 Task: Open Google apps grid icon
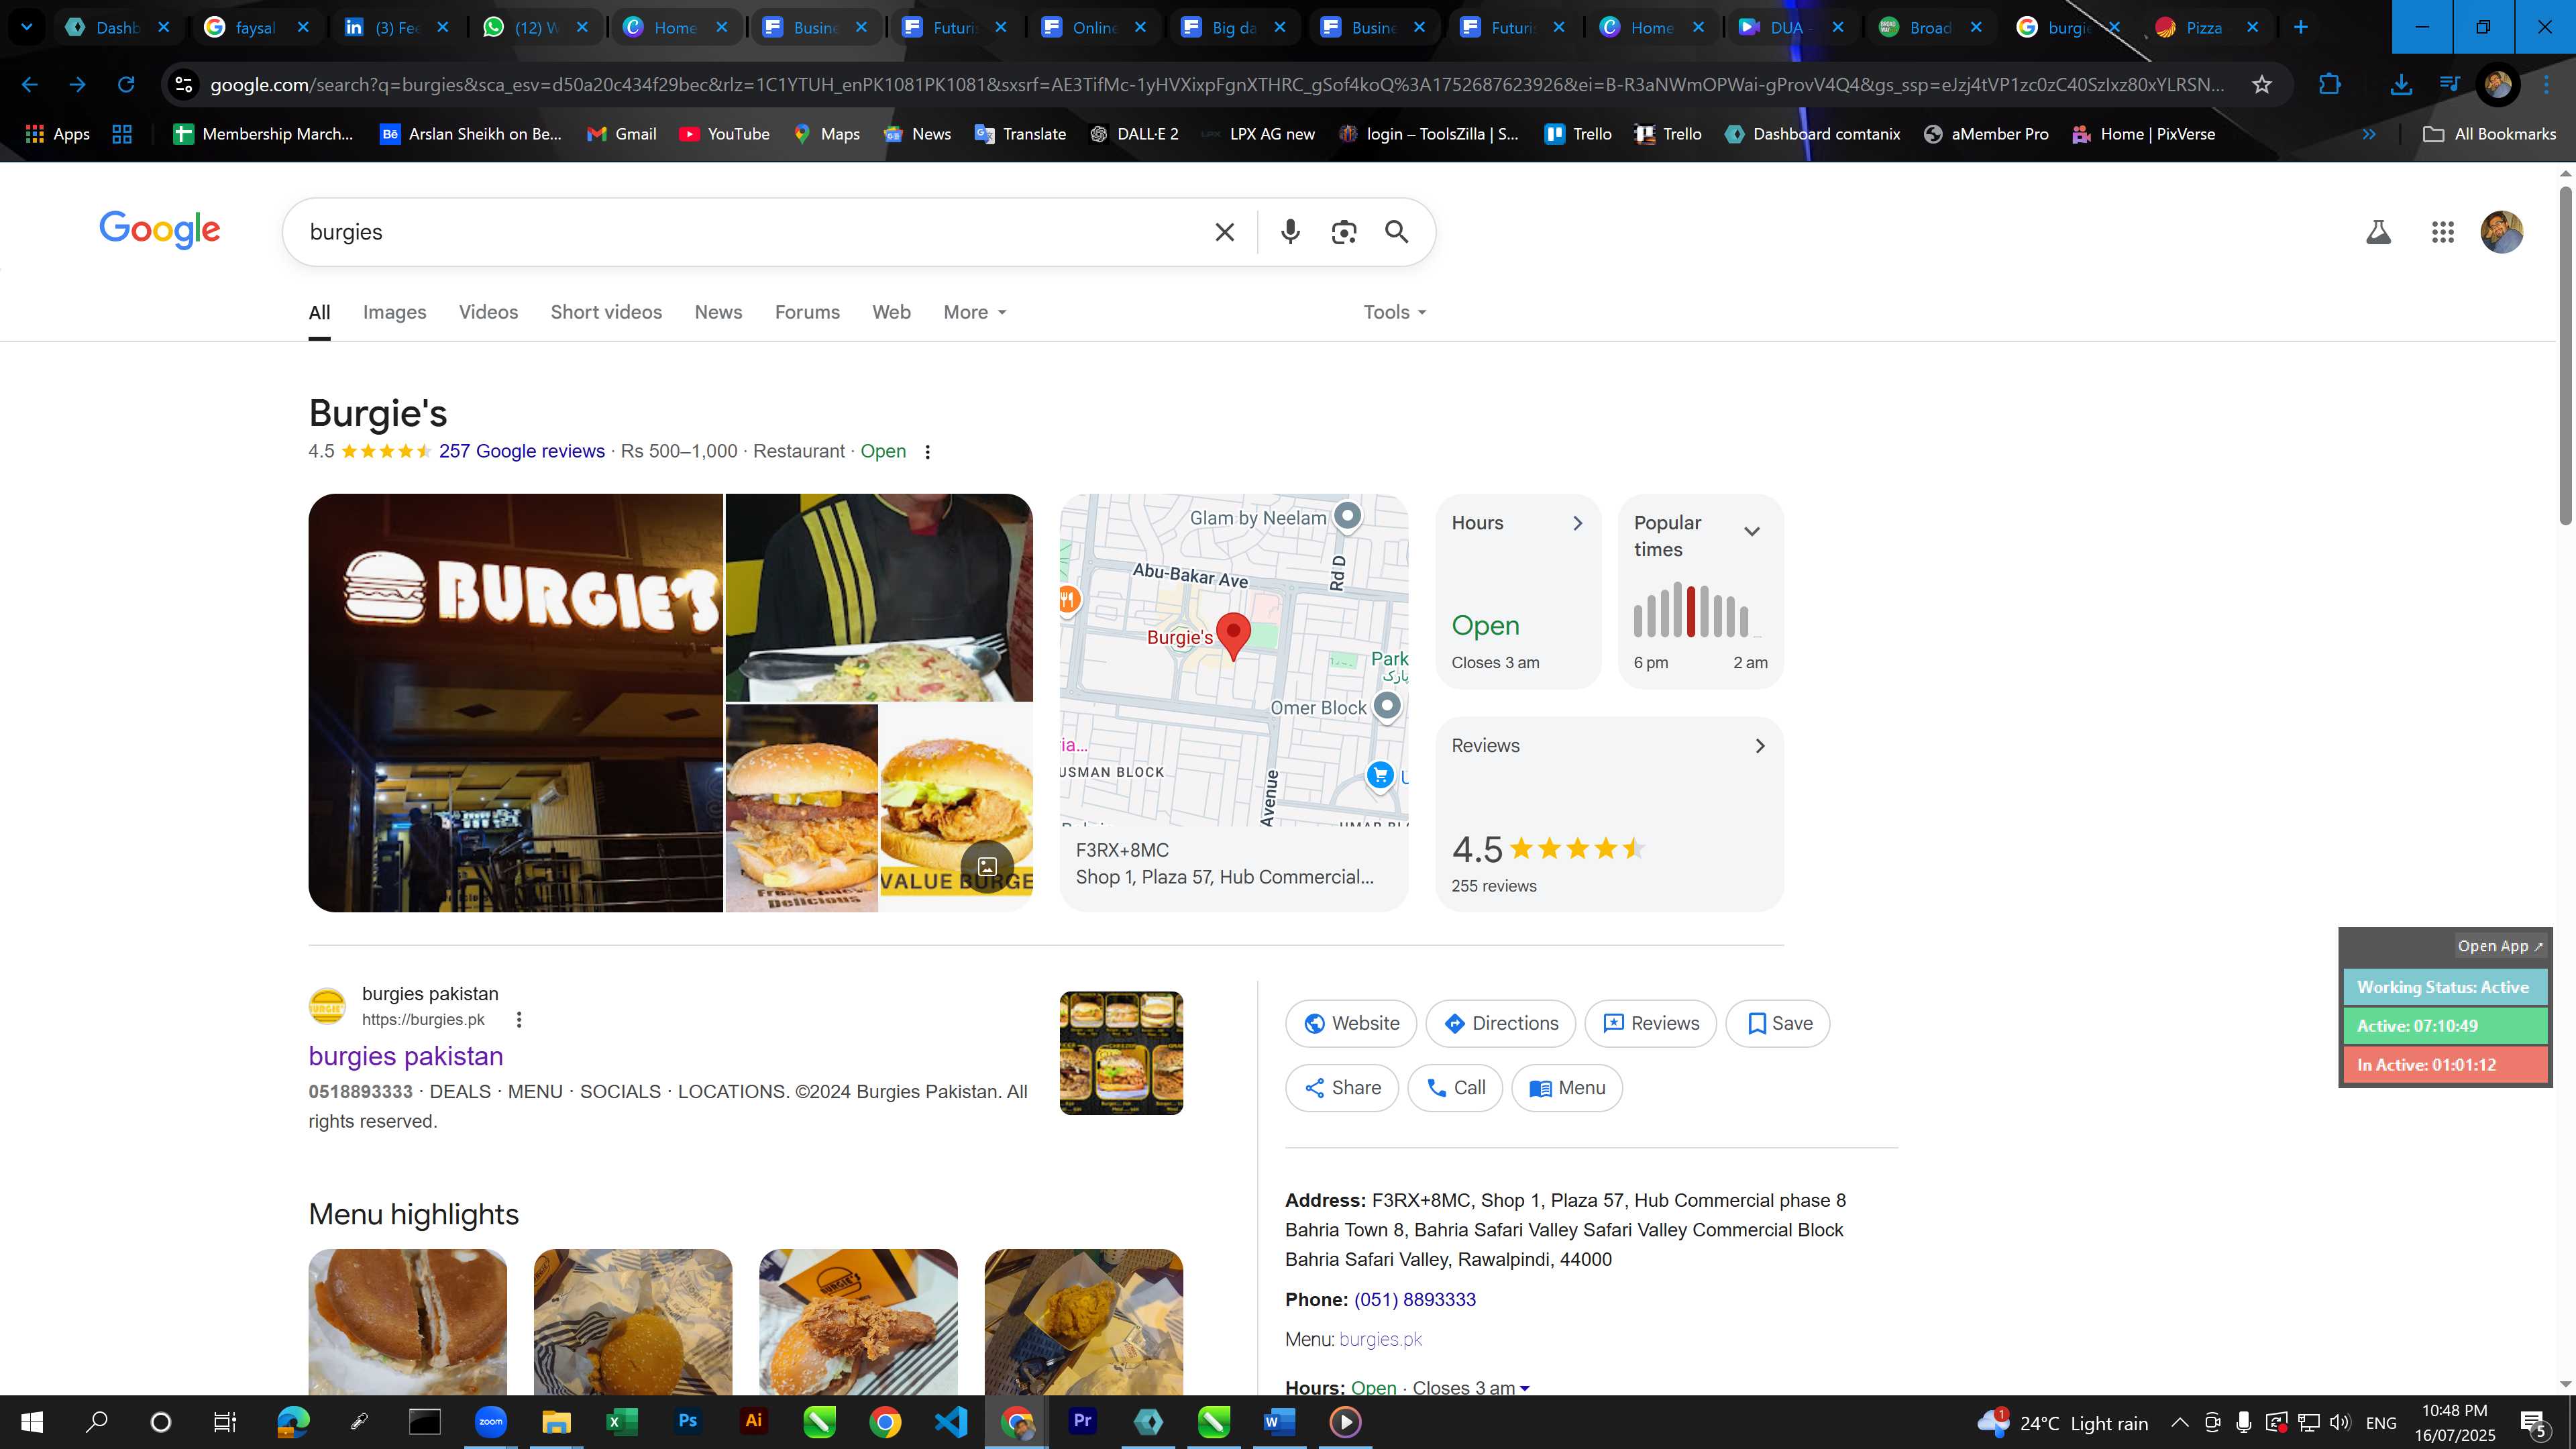[2443, 232]
